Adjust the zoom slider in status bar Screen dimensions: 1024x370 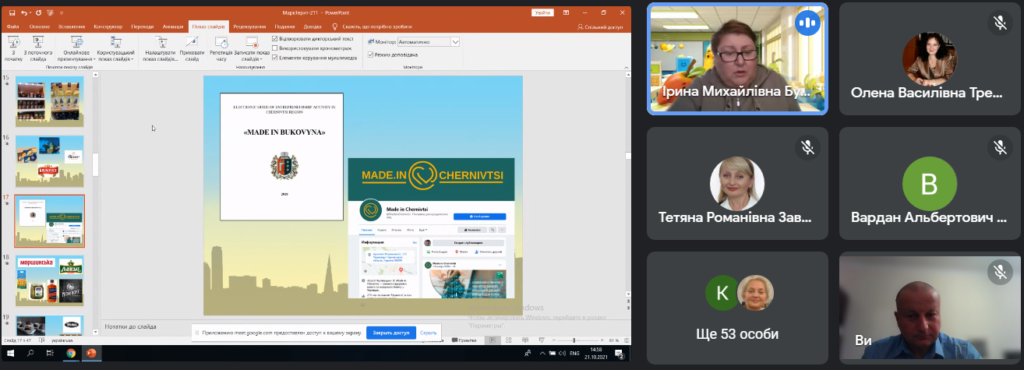tap(575, 340)
